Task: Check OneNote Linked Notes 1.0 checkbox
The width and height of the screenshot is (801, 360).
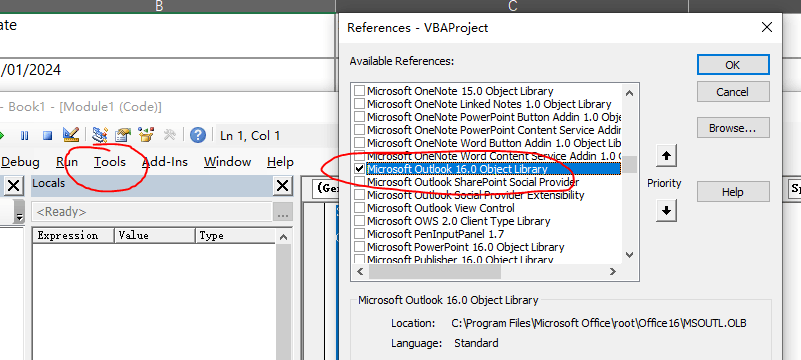Action: point(360,104)
